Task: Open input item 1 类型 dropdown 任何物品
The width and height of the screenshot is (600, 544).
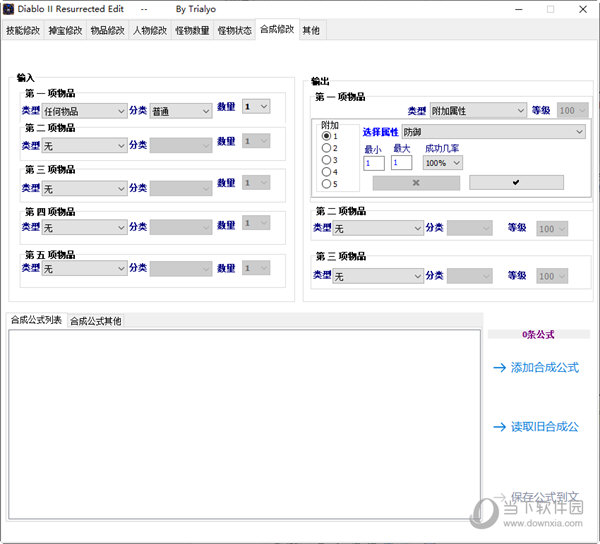Action: (x=85, y=111)
